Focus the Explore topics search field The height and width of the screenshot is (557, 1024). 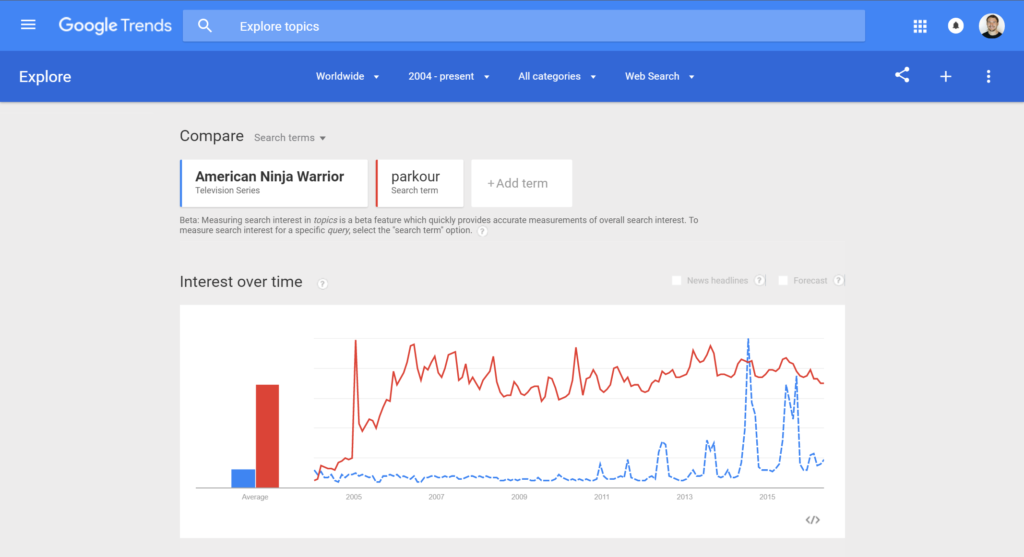(x=524, y=26)
